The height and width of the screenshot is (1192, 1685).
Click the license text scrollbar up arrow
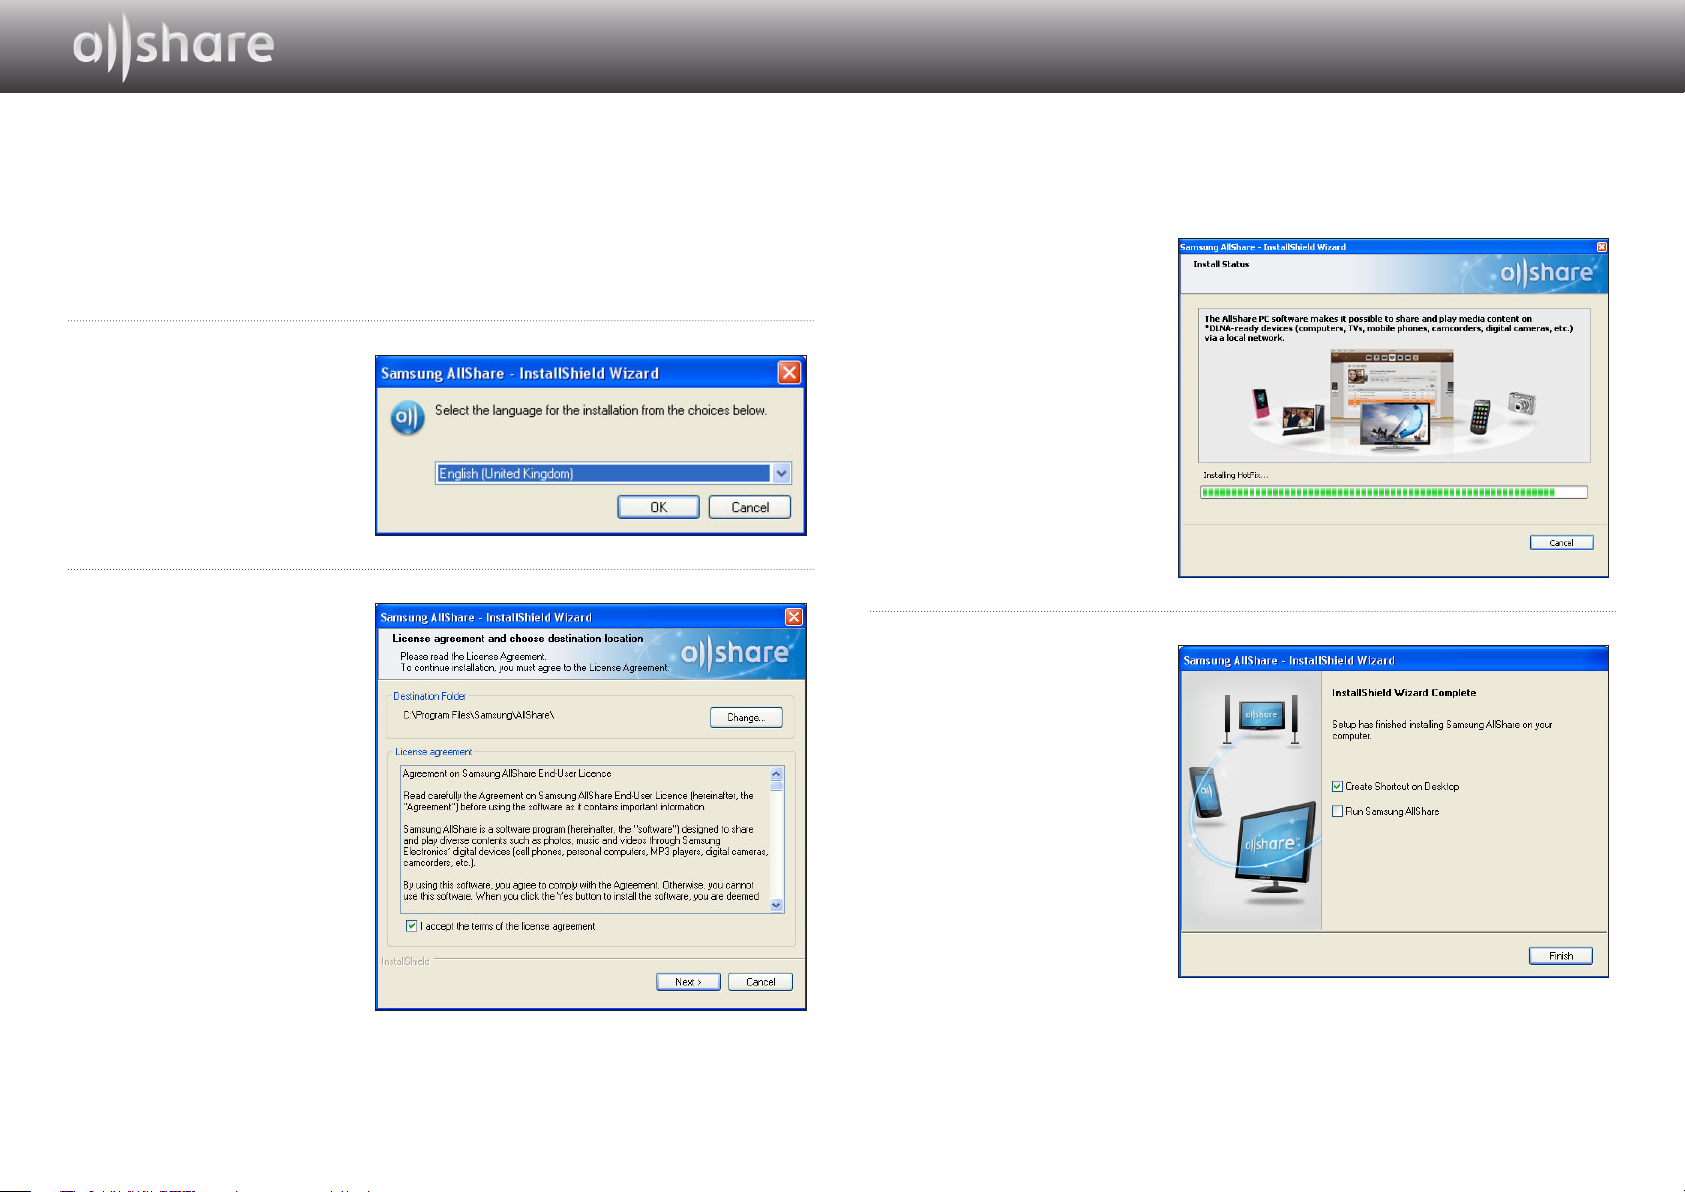(x=777, y=774)
